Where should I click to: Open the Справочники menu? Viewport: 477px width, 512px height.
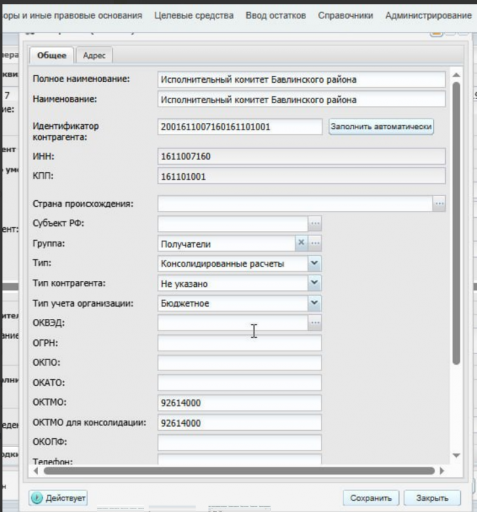345,15
